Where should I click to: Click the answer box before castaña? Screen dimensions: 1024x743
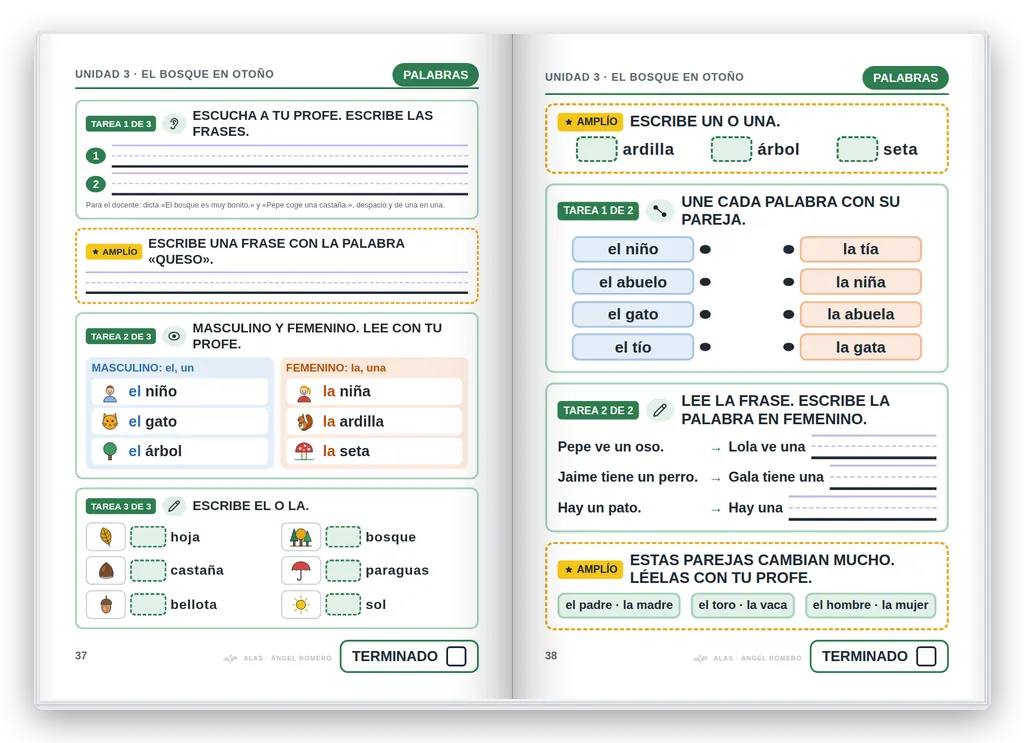tap(148, 571)
